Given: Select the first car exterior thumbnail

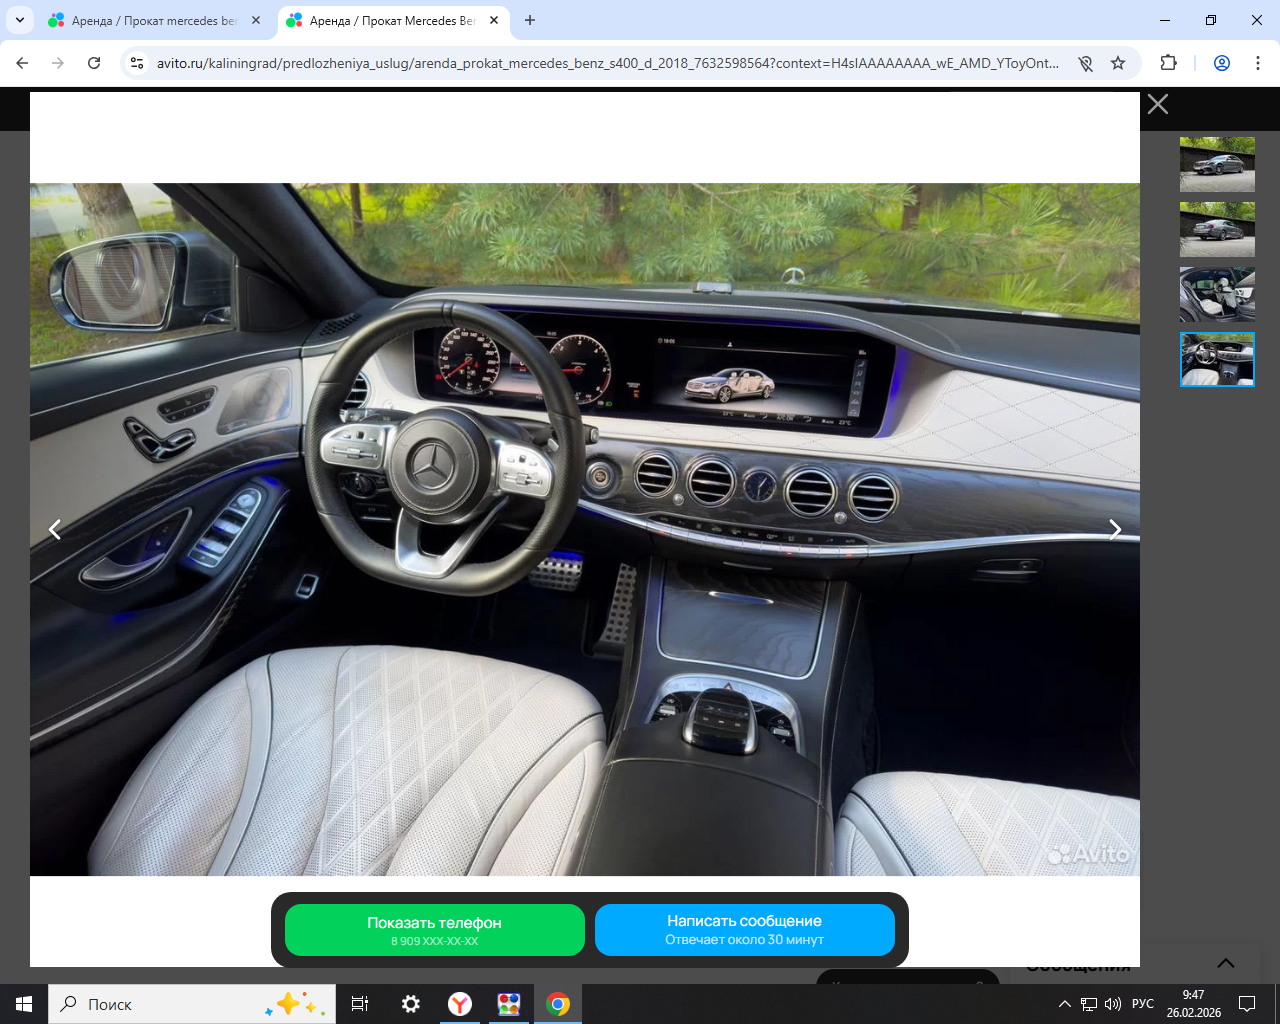Looking at the screenshot, I should click(x=1217, y=165).
